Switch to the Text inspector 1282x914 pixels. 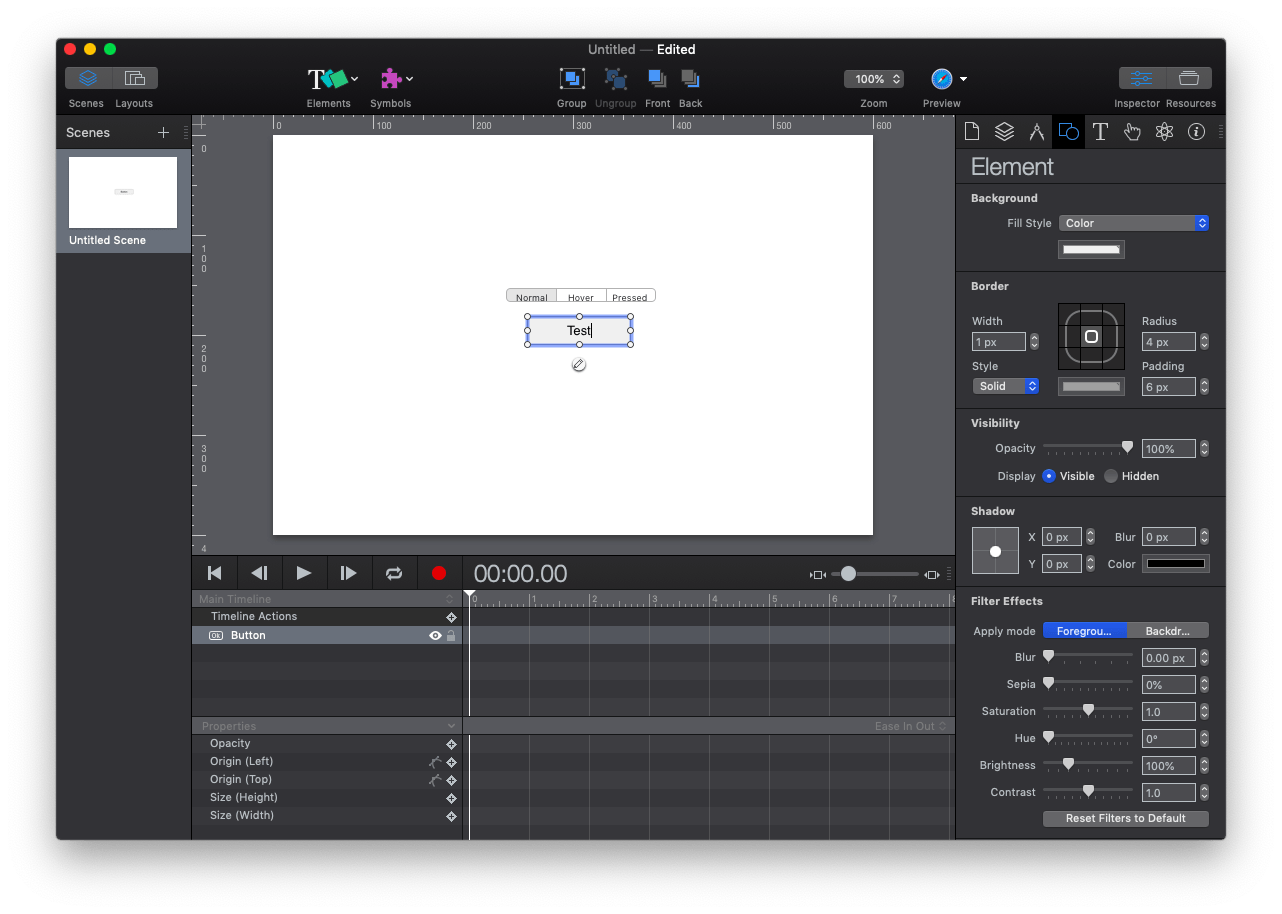point(1100,131)
